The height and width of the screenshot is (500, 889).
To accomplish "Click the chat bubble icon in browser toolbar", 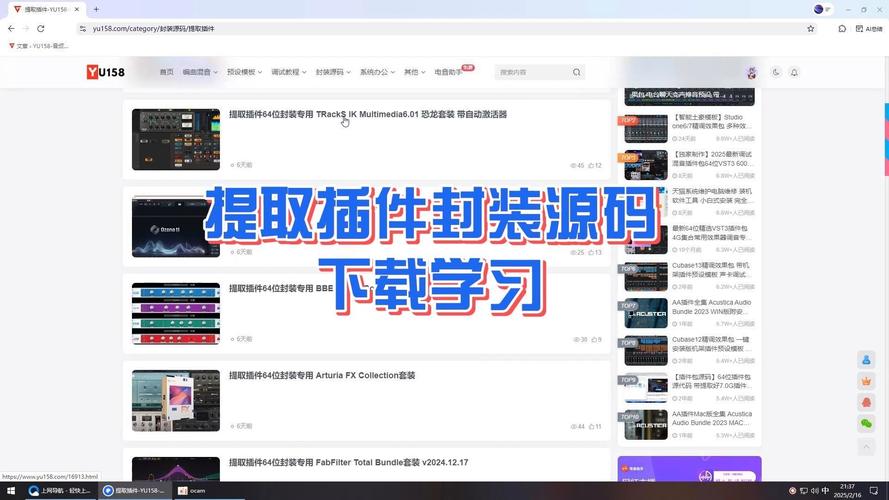I will pyautogui.click(x=842, y=28).
